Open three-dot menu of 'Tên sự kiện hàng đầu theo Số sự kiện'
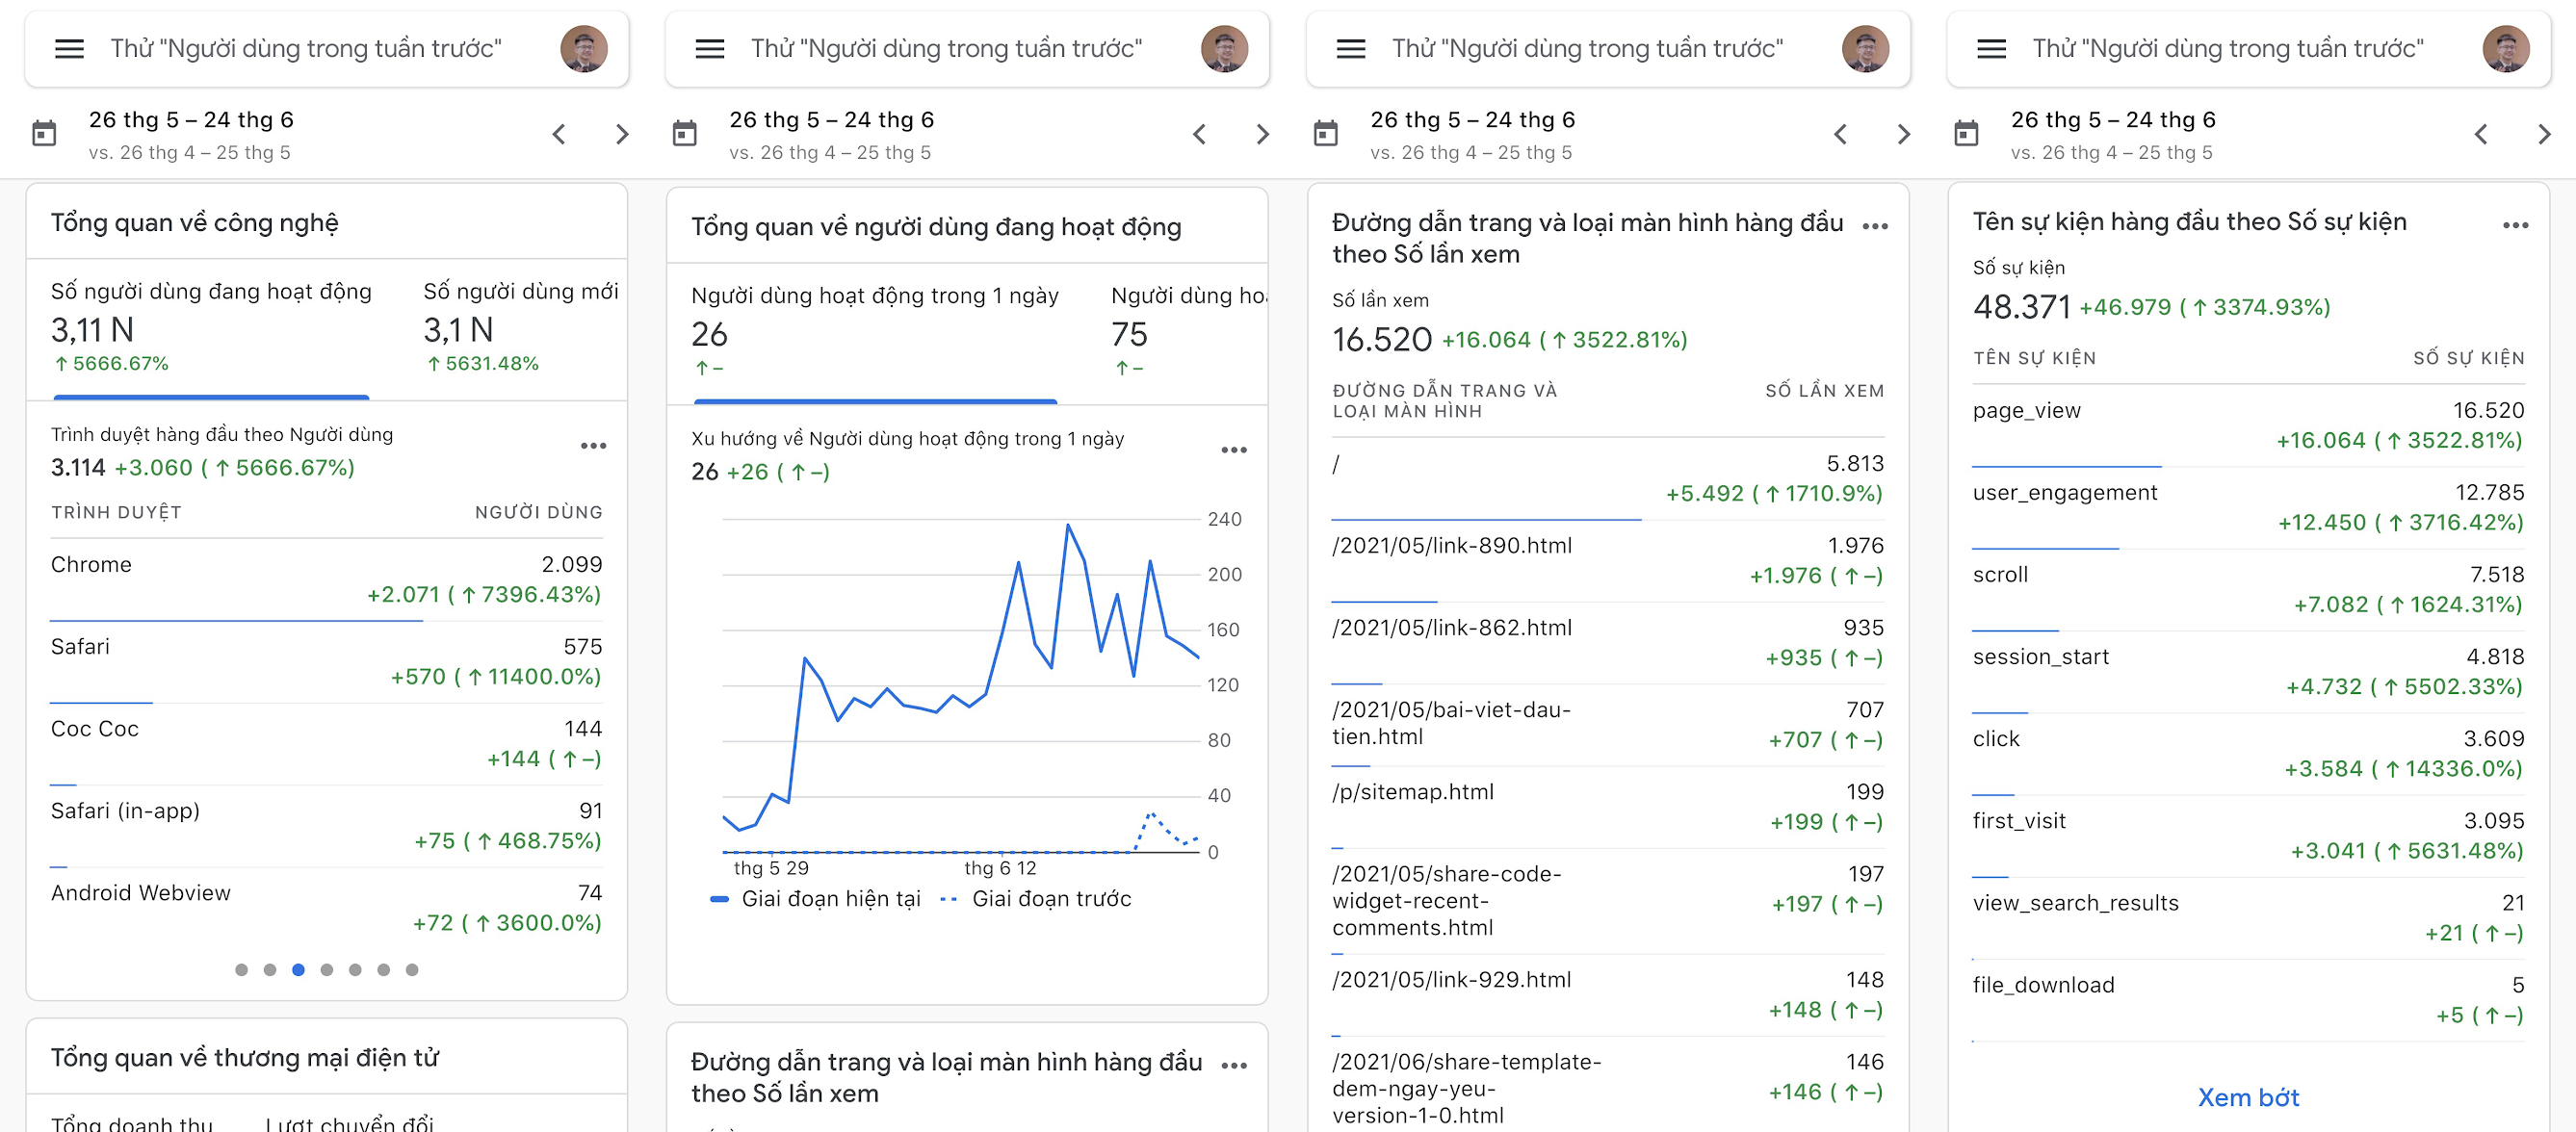 2516,226
